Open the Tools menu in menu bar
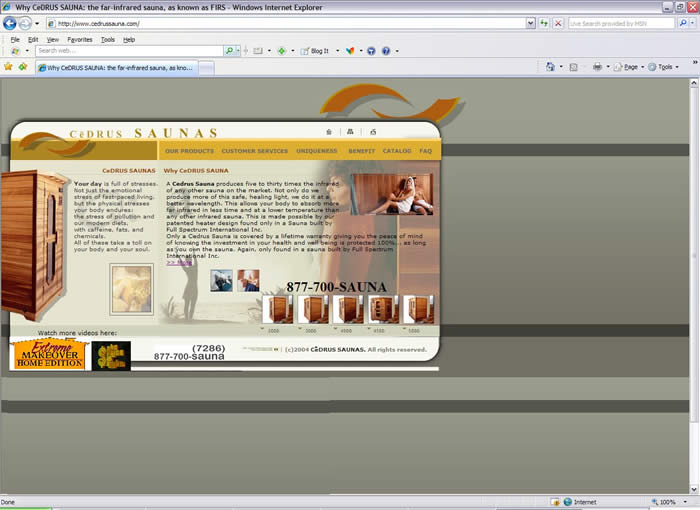 108,39
